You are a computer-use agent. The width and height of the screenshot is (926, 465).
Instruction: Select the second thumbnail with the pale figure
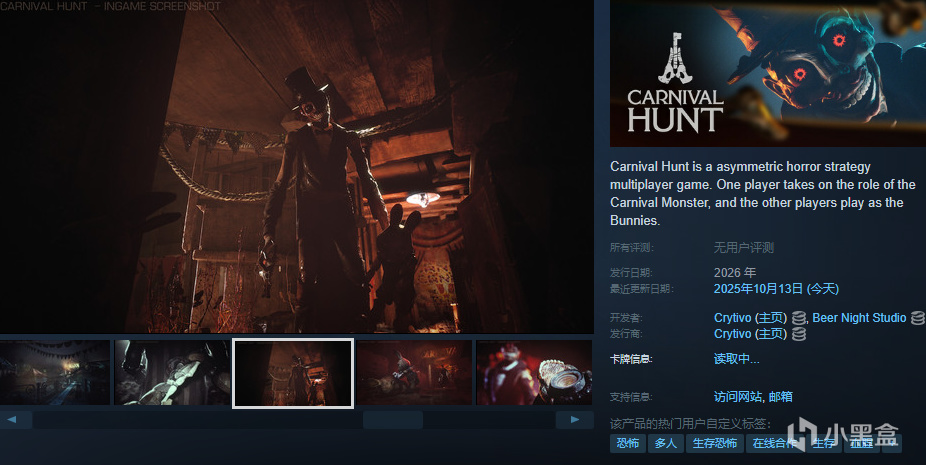(172, 372)
